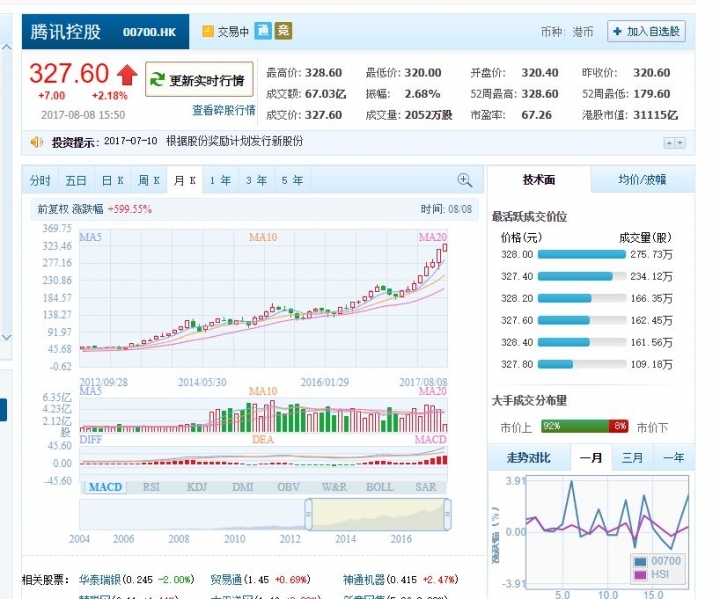720x599 pixels.
Task: Select BOLL indicator tab
Action: [380, 487]
